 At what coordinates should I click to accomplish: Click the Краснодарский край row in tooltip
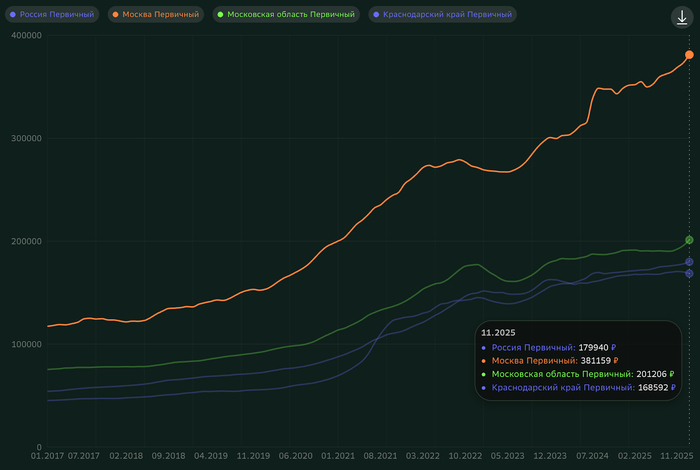tap(577, 387)
